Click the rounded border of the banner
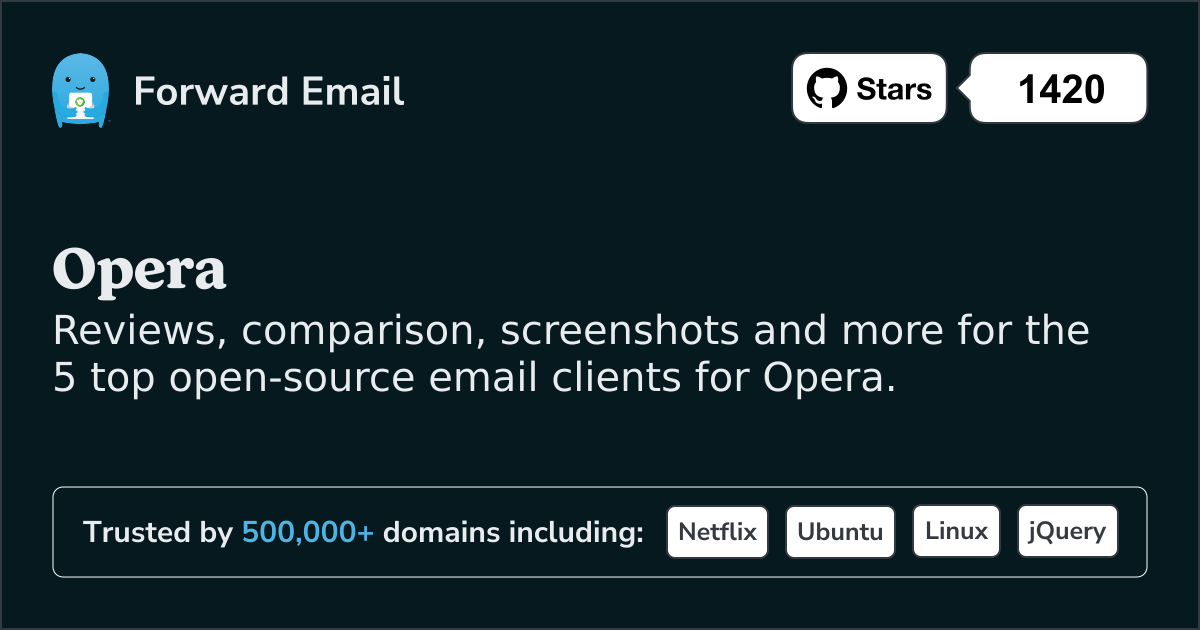 coord(600,489)
